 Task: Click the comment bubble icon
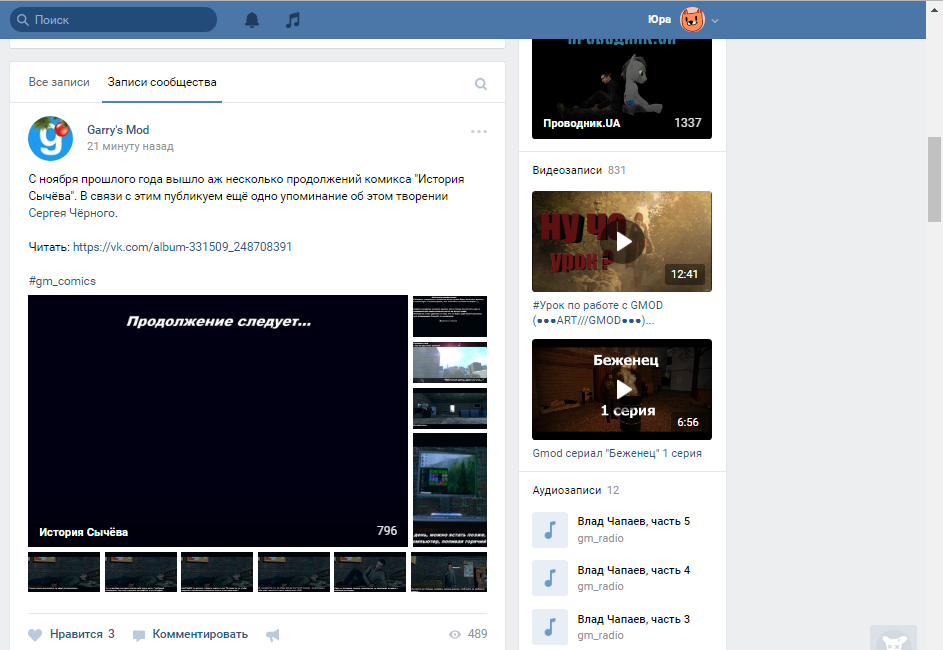pyautogui.click(x=139, y=635)
